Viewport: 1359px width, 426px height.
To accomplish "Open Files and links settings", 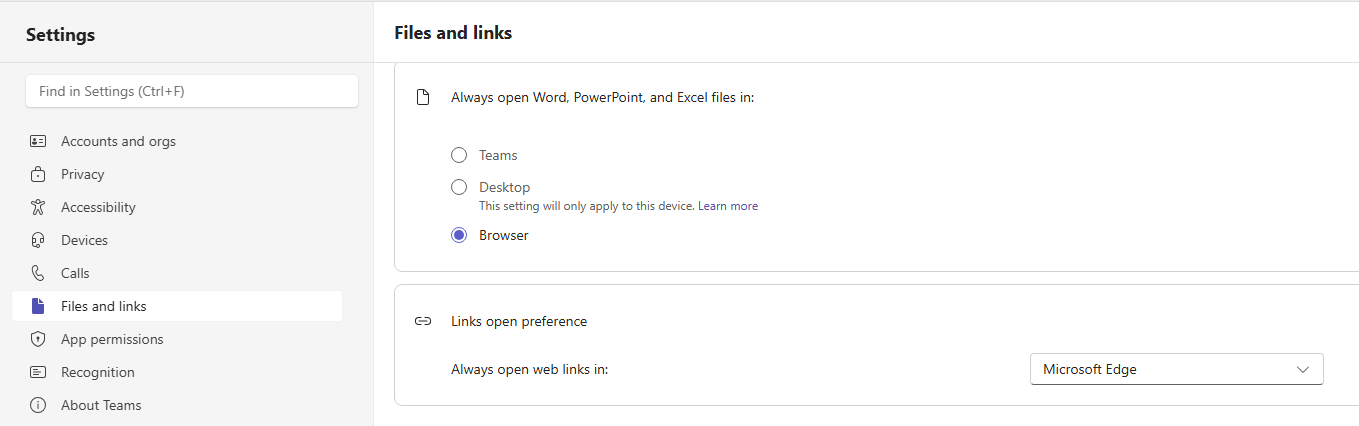I will [x=104, y=306].
